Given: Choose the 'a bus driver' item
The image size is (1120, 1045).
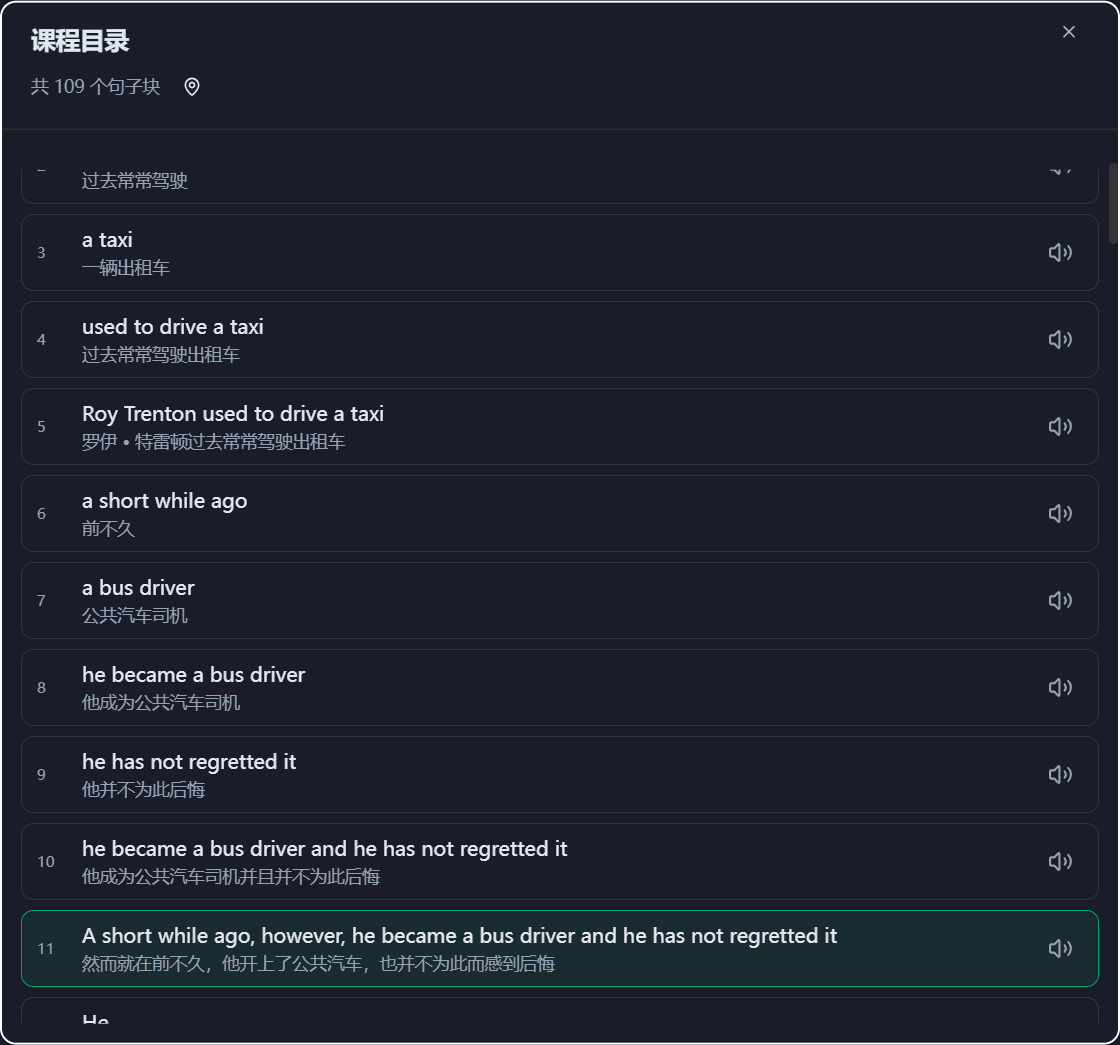Looking at the screenshot, I should click(x=500, y=601).
